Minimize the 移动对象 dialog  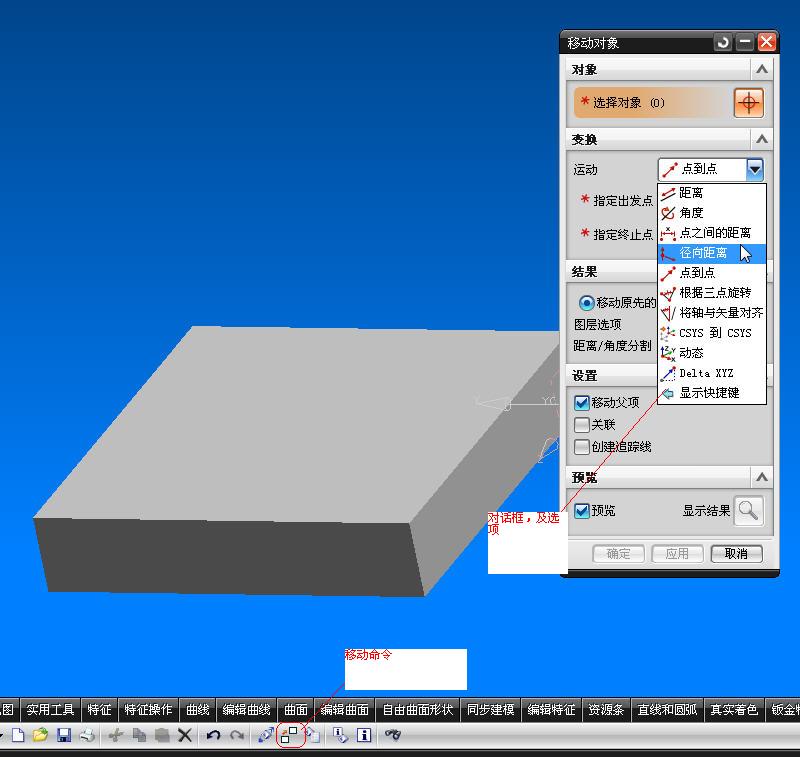(745, 42)
